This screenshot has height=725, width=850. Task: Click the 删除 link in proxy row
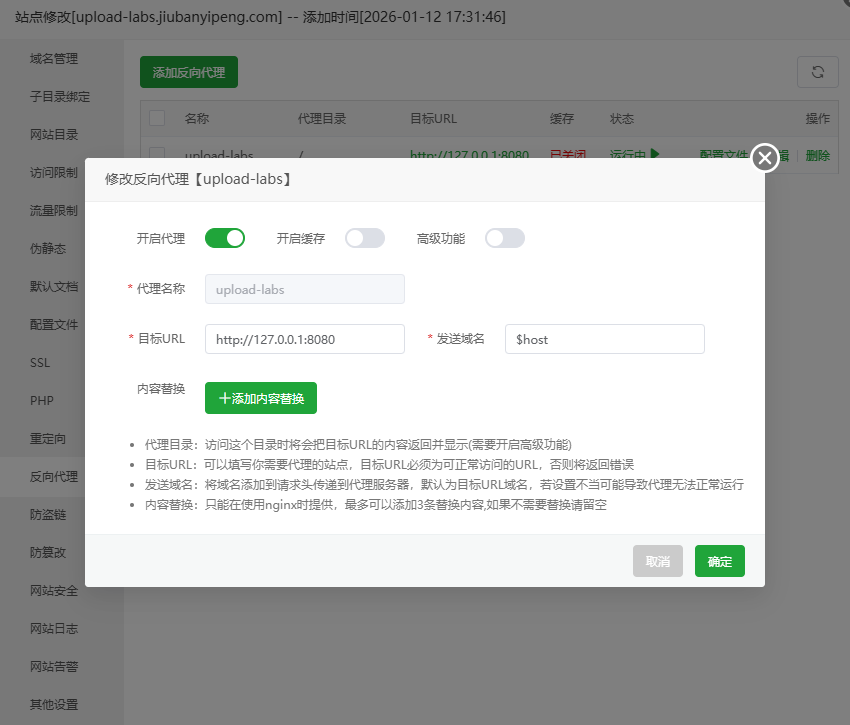coord(817,155)
